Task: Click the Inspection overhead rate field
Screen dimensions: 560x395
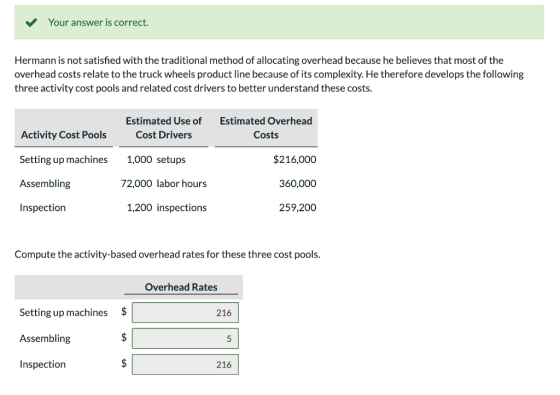Action: tap(185, 364)
